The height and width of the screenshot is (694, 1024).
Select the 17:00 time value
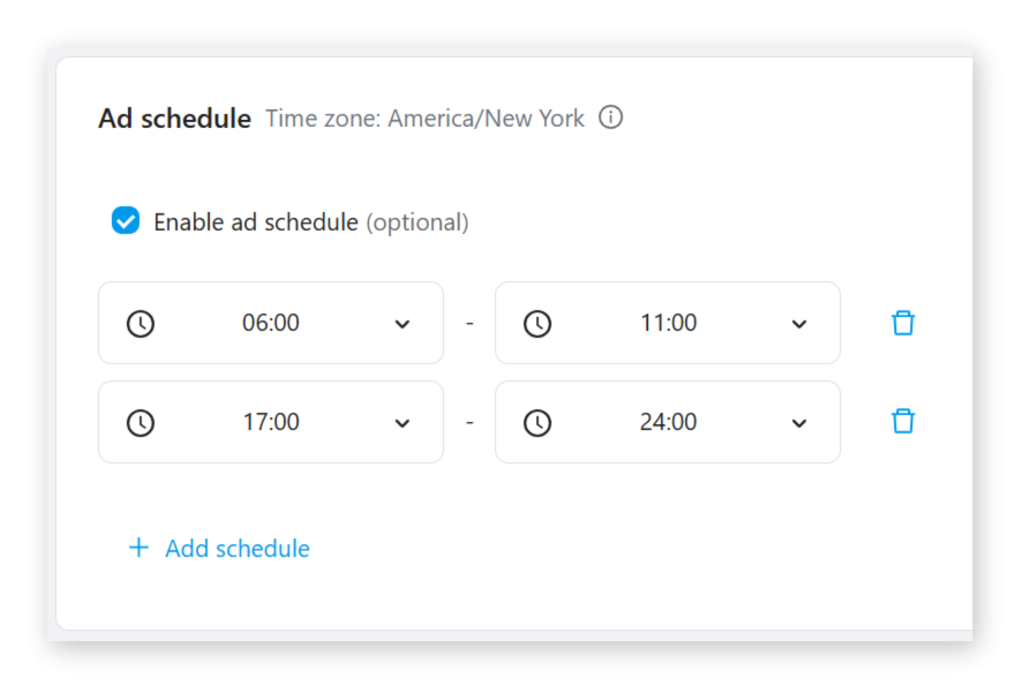[x=271, y=422]
